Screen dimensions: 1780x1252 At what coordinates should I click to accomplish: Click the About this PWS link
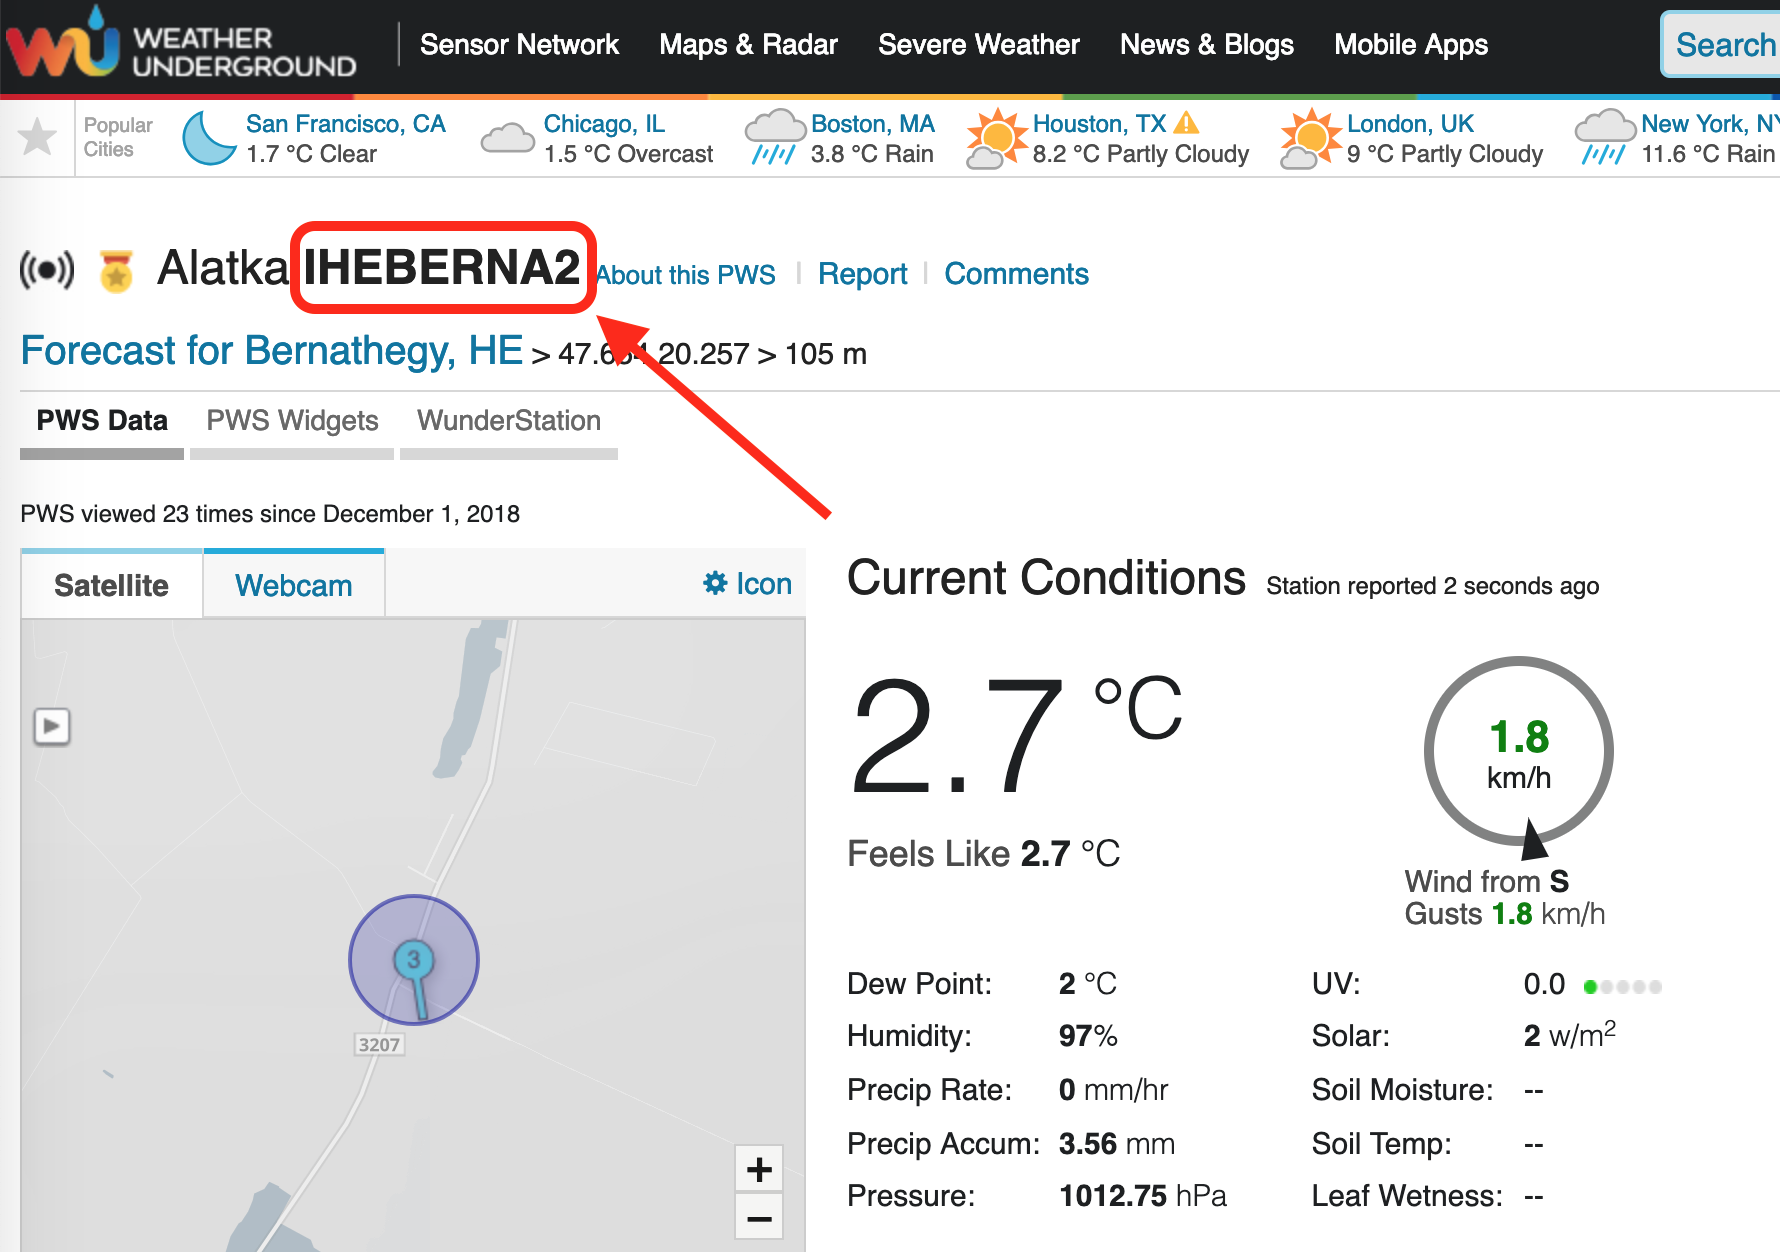coord(687,275)
